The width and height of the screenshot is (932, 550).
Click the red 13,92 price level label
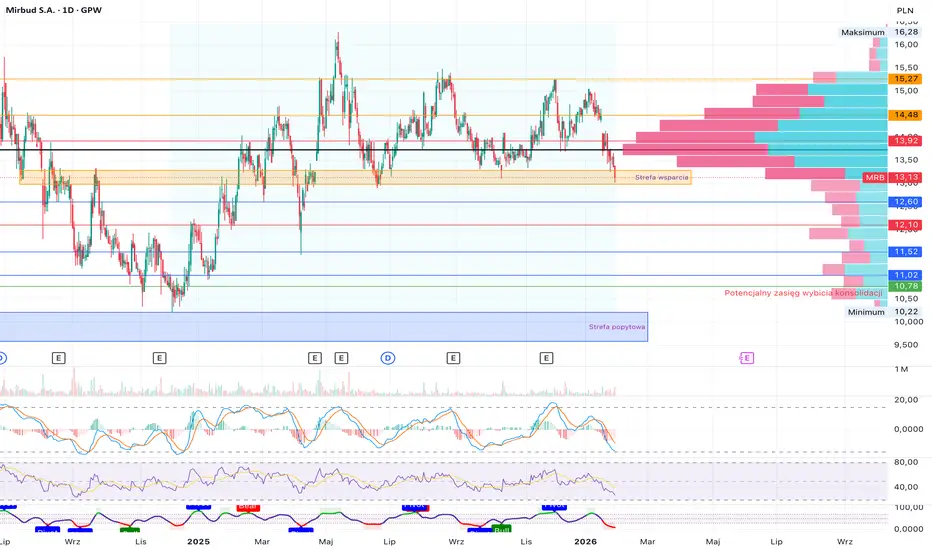tap(905, 141)
